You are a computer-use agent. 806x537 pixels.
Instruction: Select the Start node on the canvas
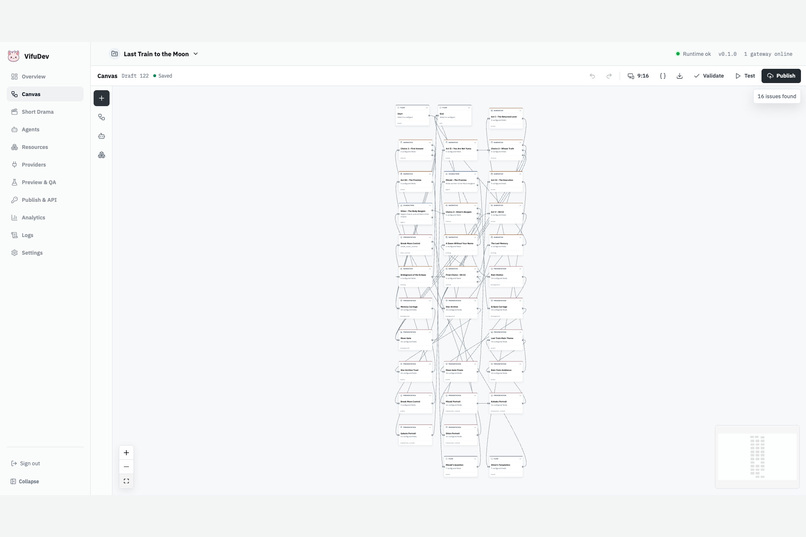coord(413,115)
